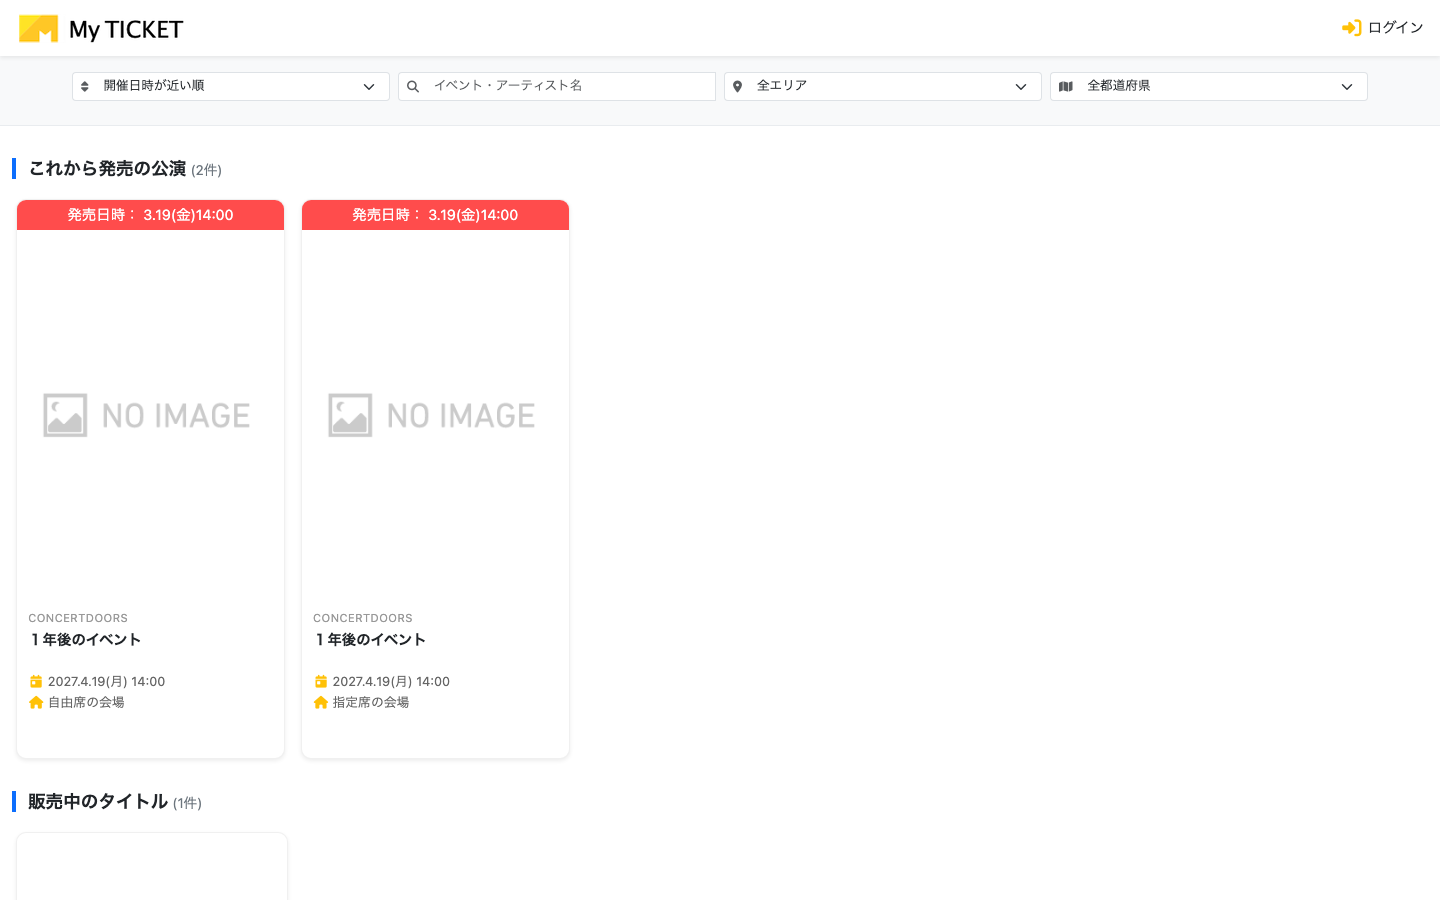Viewport: 1440px width, 900px height.
Task: Click sale date banner on 自由席の会場 card
Action: [150, 215]
